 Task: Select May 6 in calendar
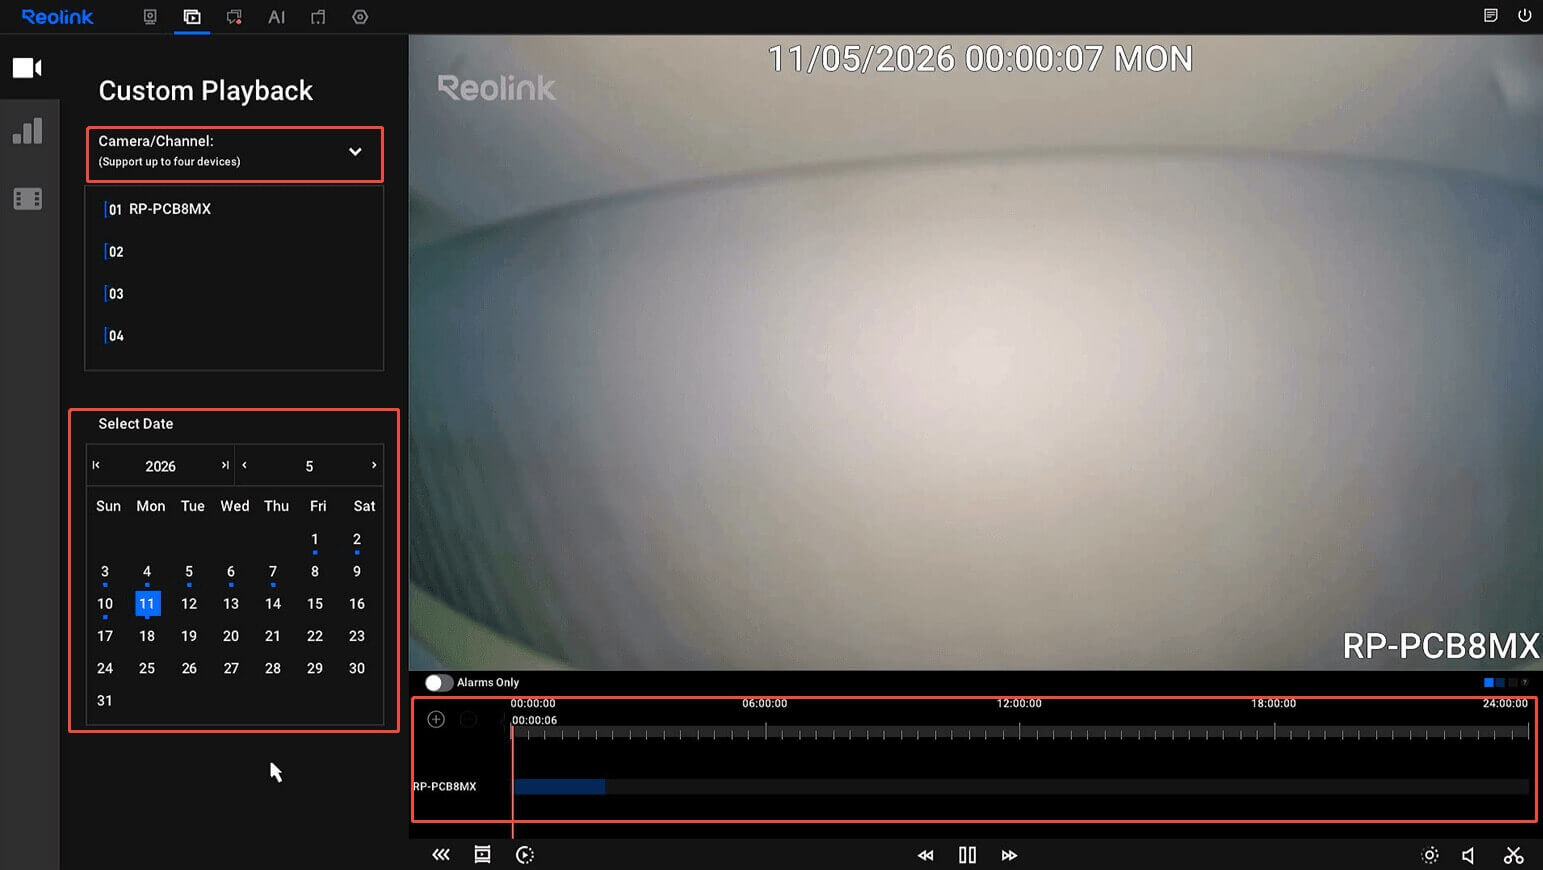(x=231, y=572)
